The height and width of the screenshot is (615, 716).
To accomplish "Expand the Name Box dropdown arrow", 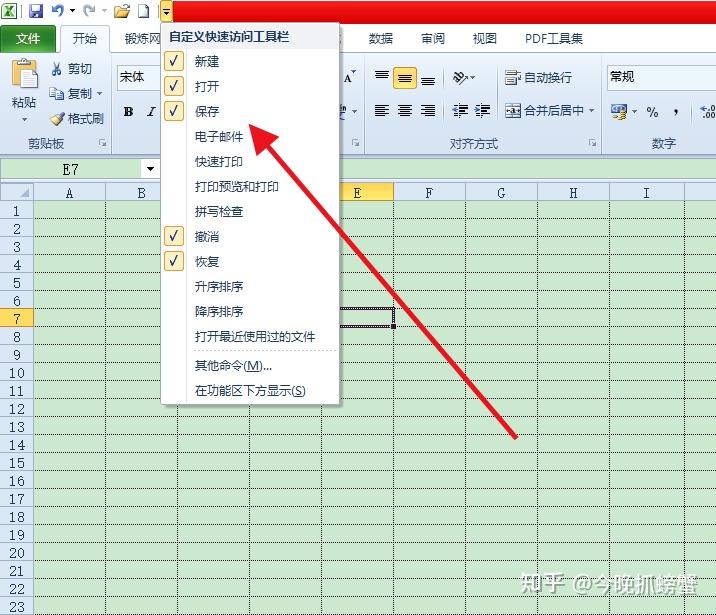I will click(x=150, y=169).
